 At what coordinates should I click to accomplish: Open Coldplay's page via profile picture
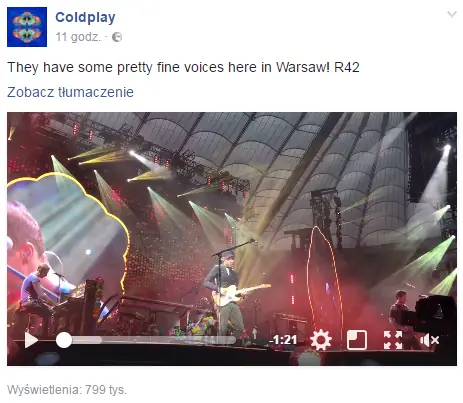coord(27,27)
